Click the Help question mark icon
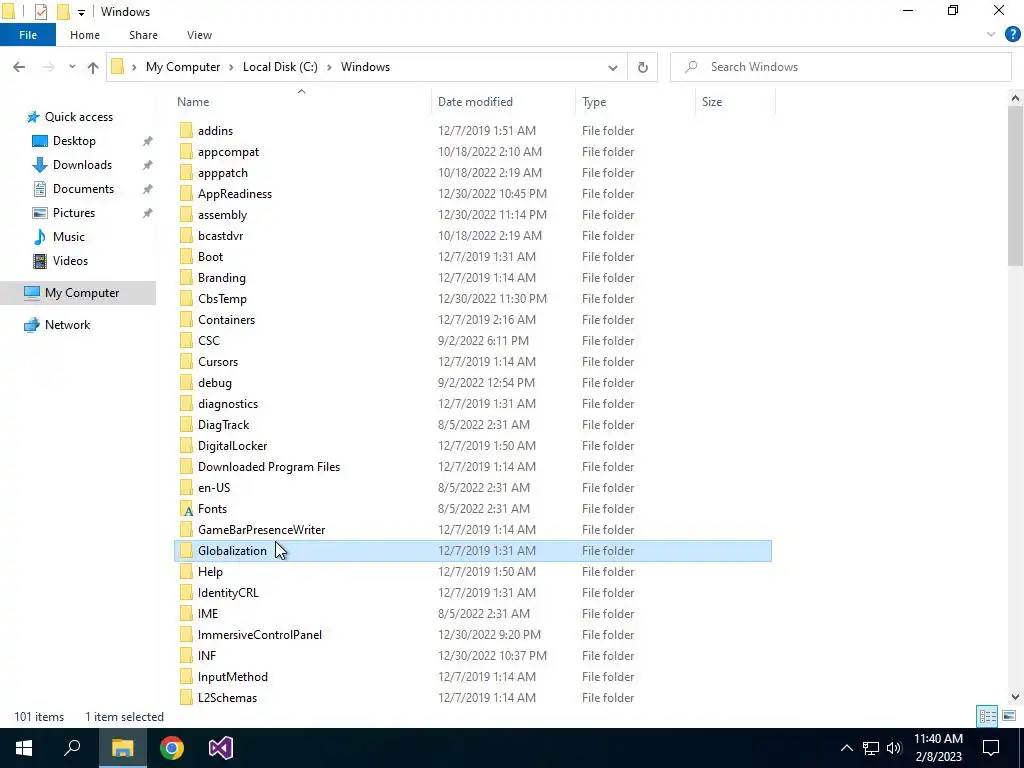Screen dimensions: 1024x768 click(x=1012, y=35)
